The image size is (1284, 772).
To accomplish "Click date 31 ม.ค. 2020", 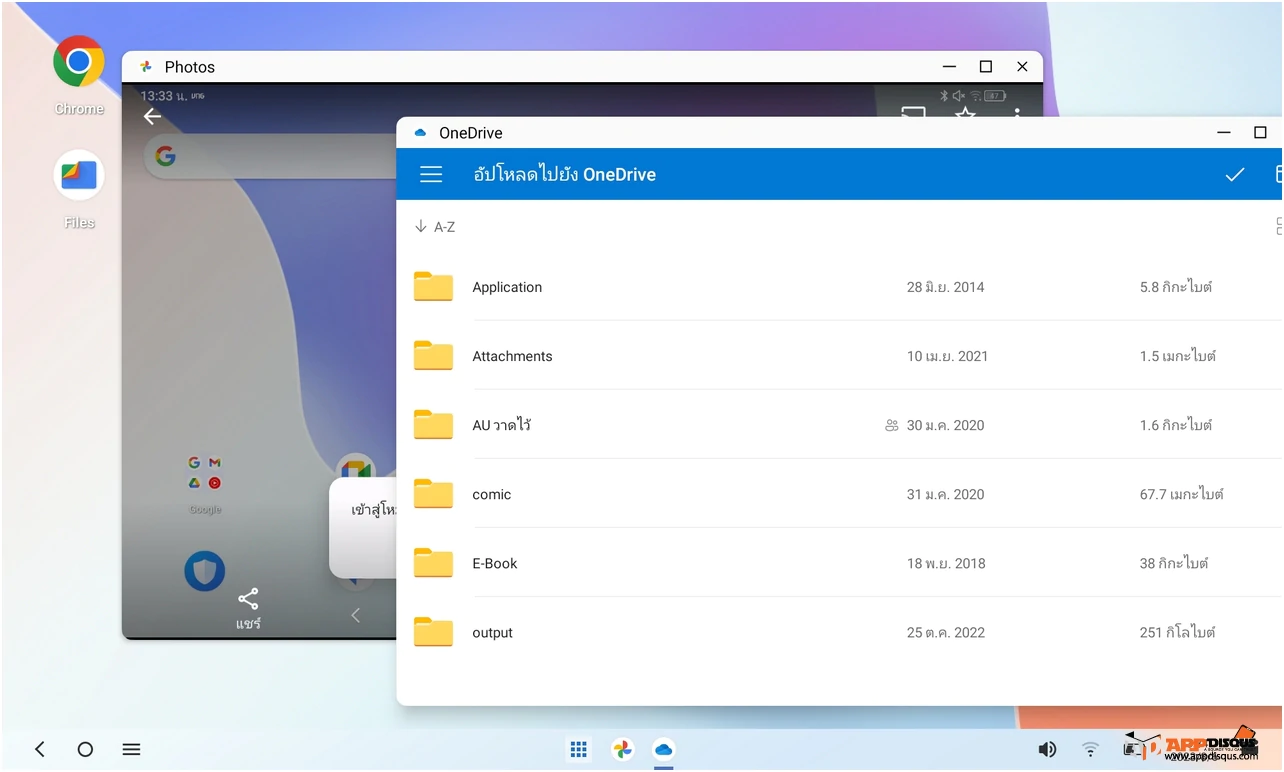I will coord(946,494).
